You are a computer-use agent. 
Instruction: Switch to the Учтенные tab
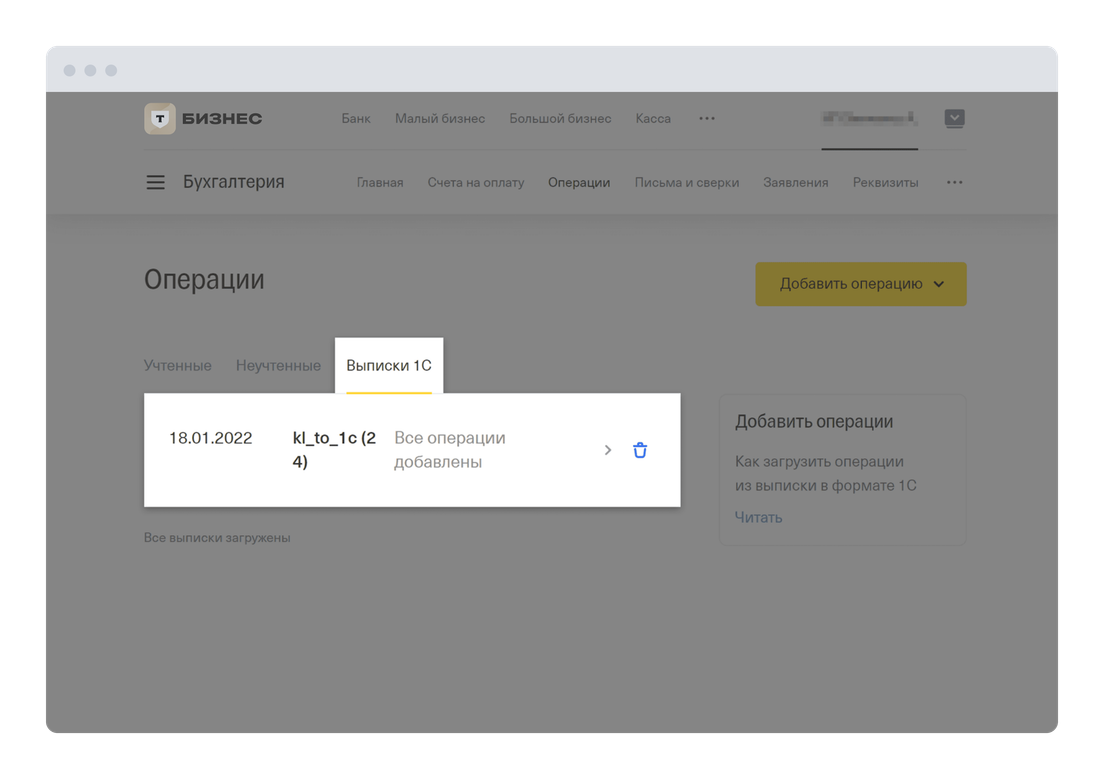177,366
